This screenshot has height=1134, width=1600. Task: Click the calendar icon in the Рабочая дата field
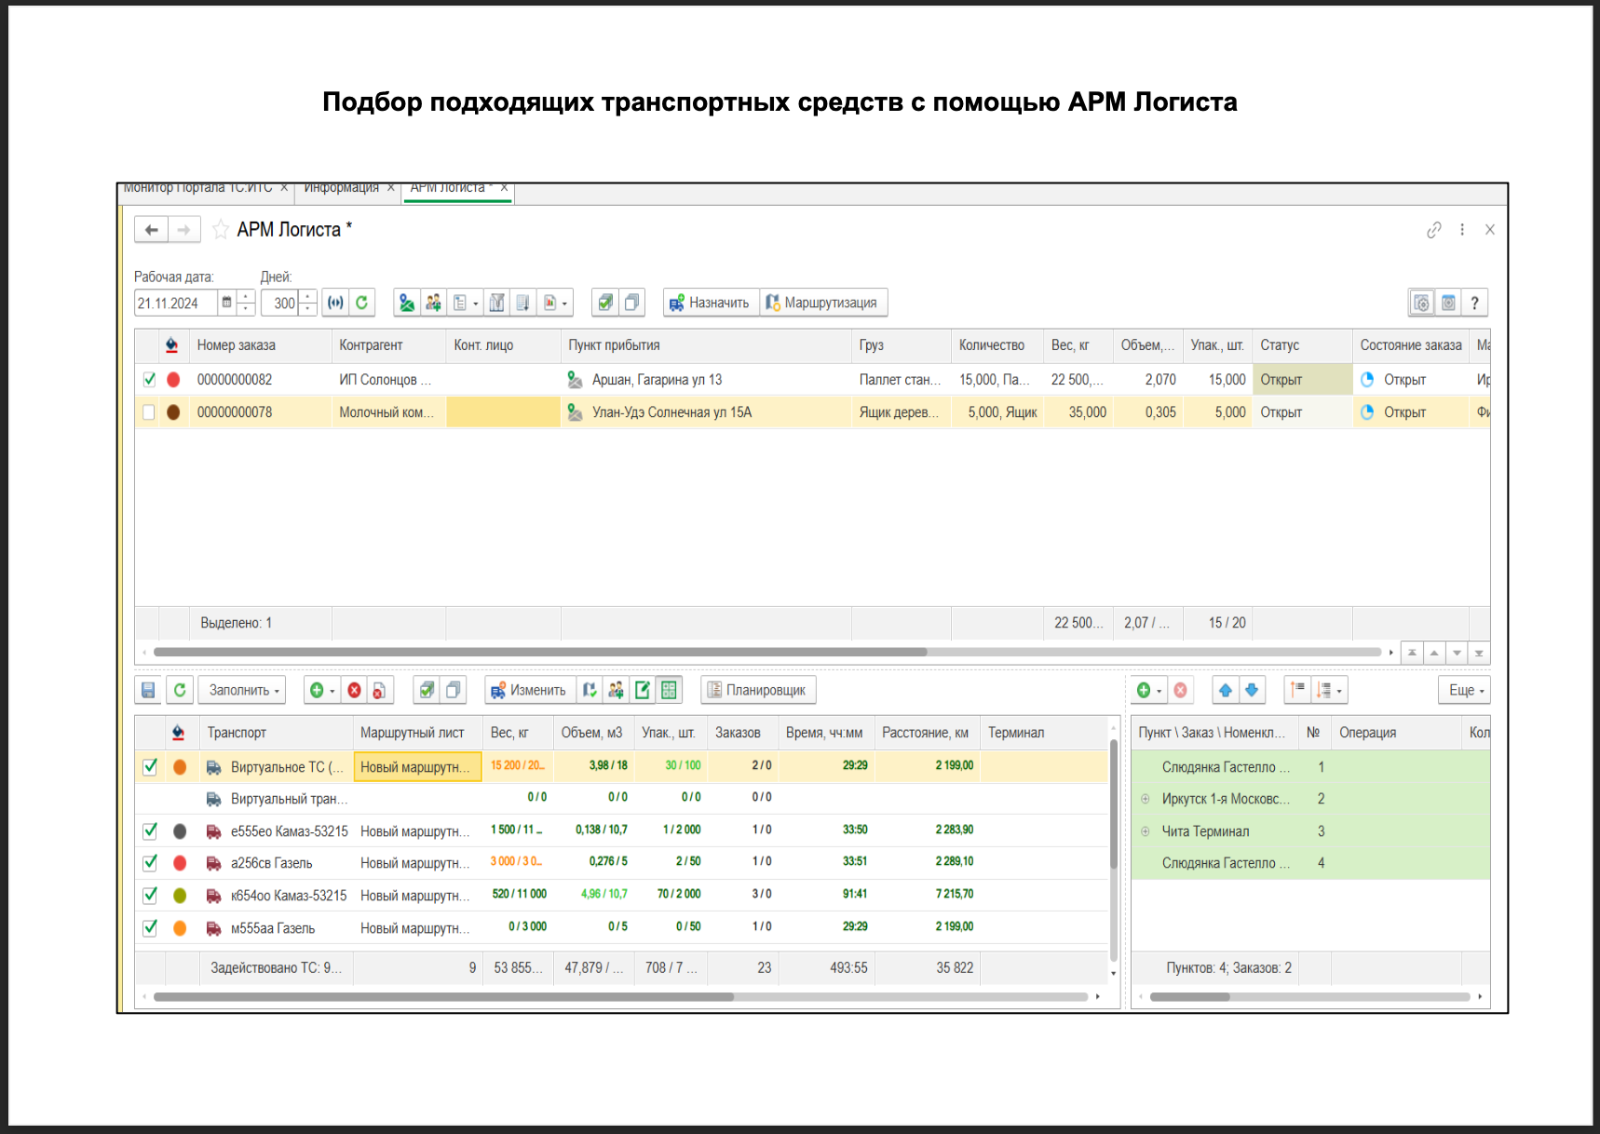[227, 303]
